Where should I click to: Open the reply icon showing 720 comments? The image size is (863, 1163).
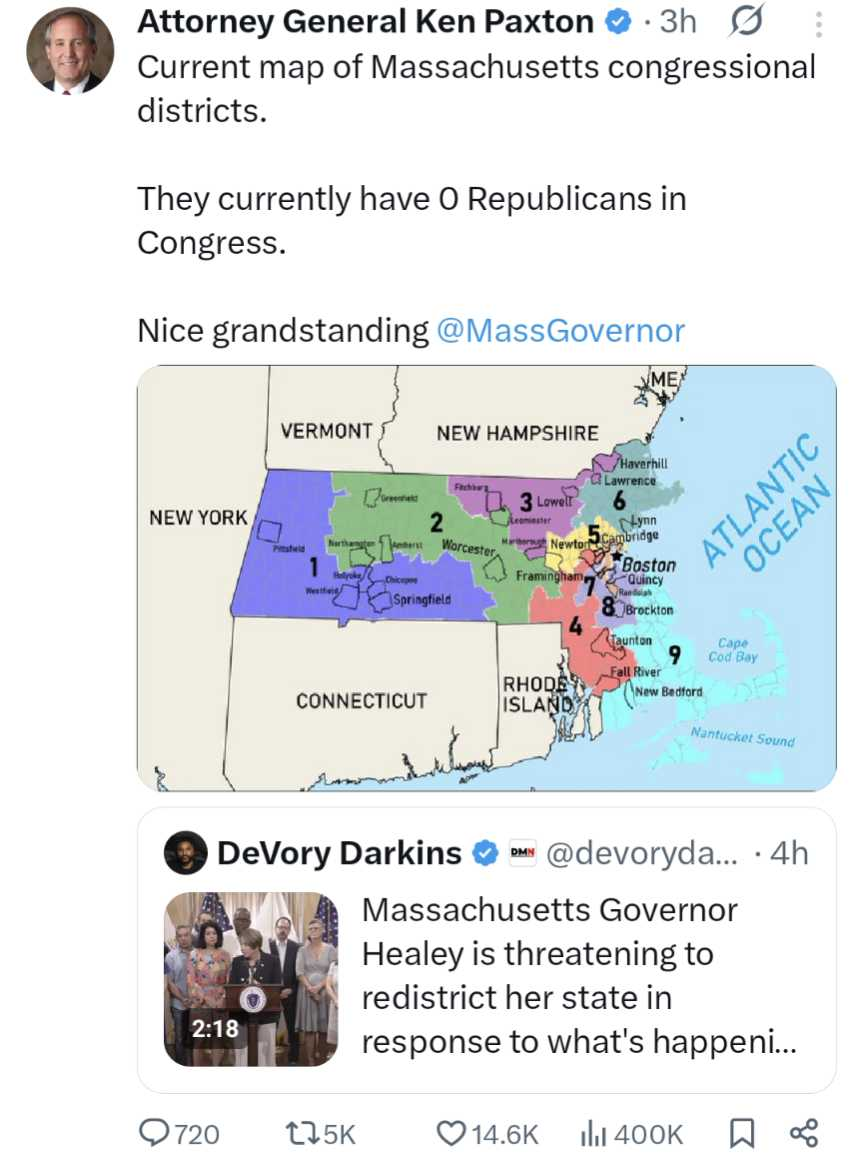tap(179, 1134)
